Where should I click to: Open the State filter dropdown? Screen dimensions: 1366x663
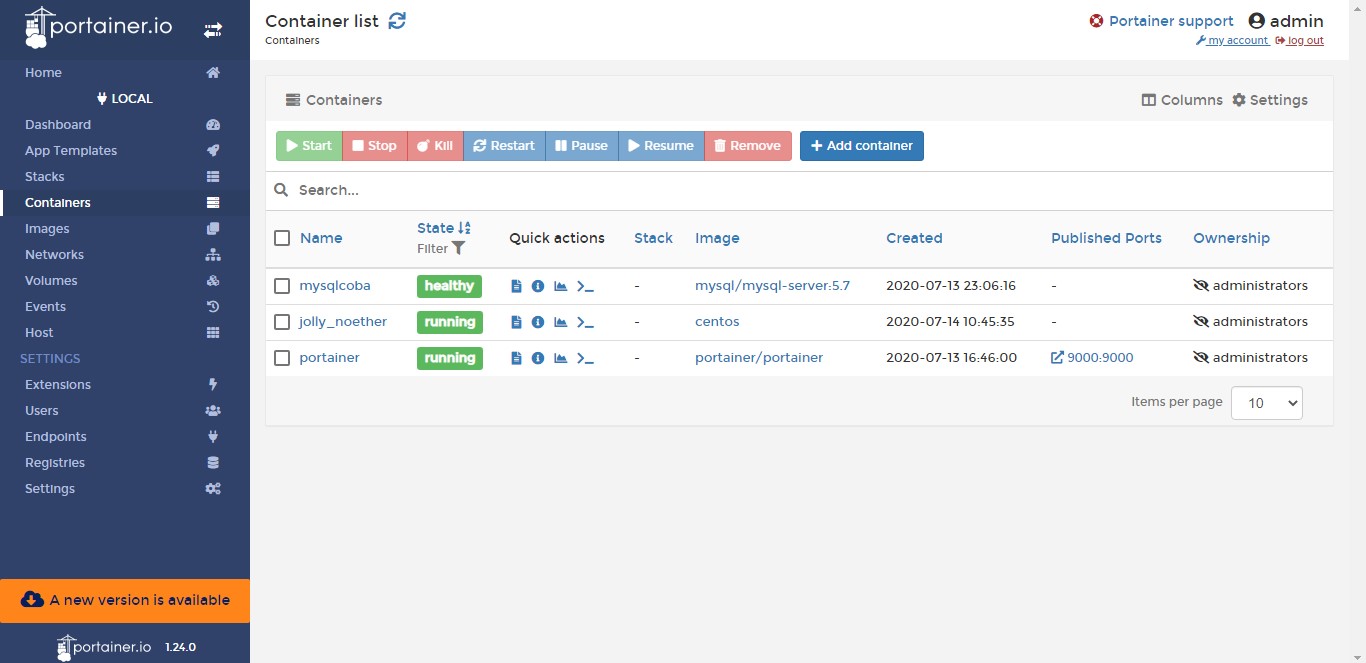441,248
